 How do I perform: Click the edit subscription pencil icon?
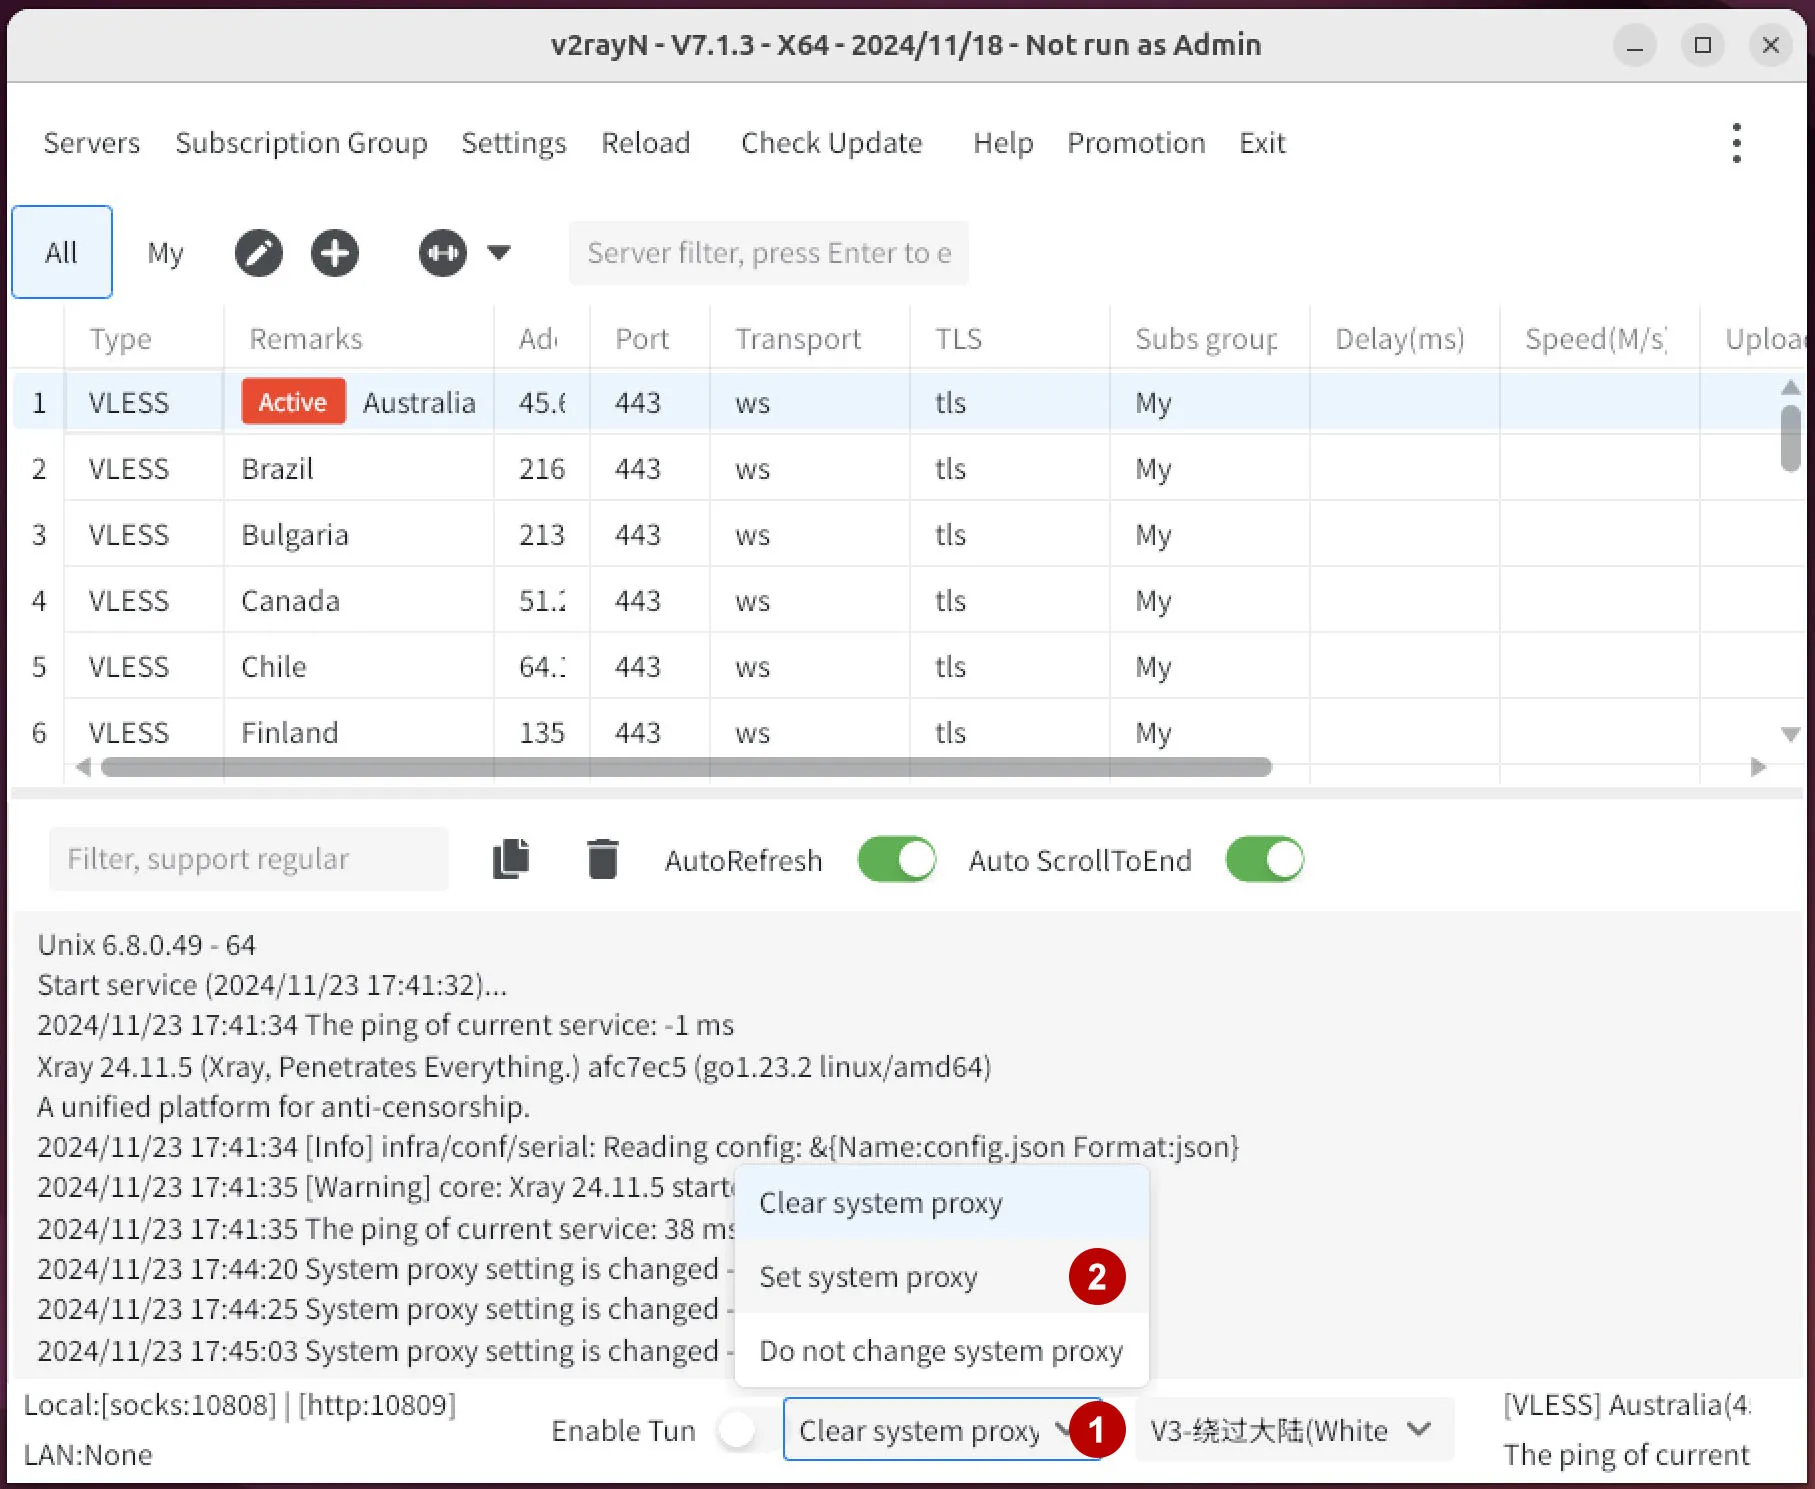pyautogui.click(x=259, y=253)
